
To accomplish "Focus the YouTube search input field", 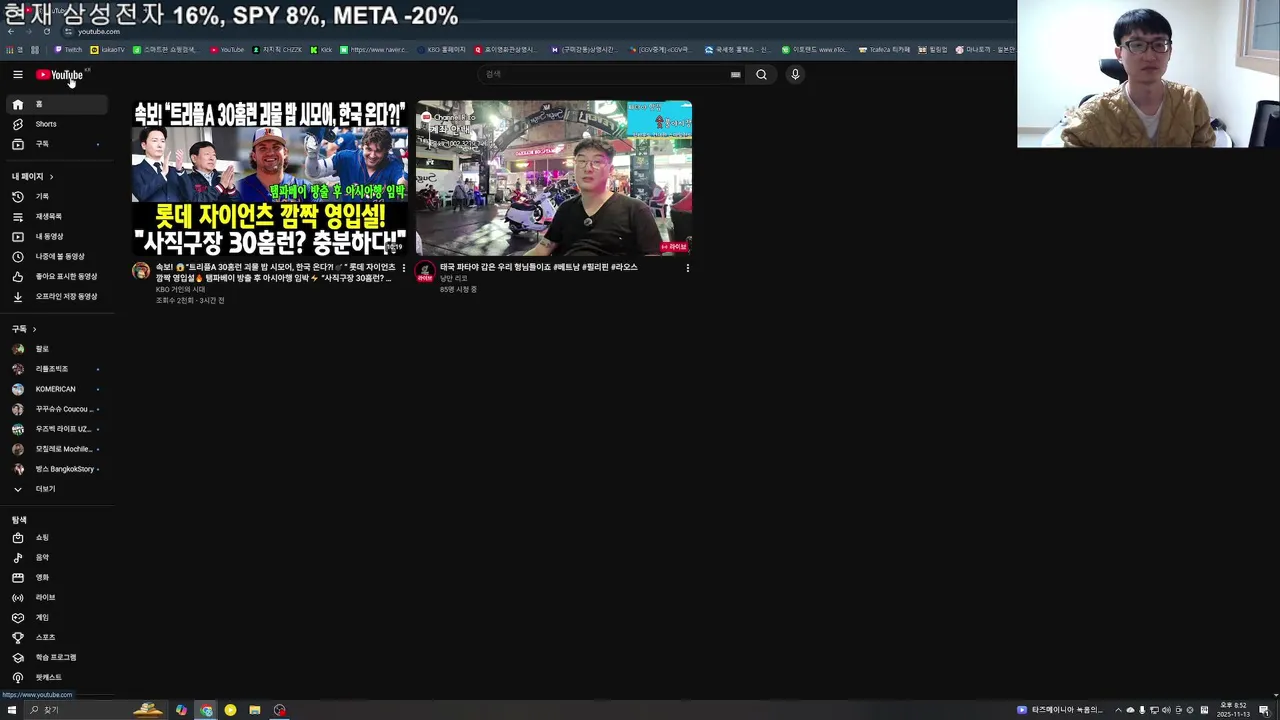I will coord(605,74).
